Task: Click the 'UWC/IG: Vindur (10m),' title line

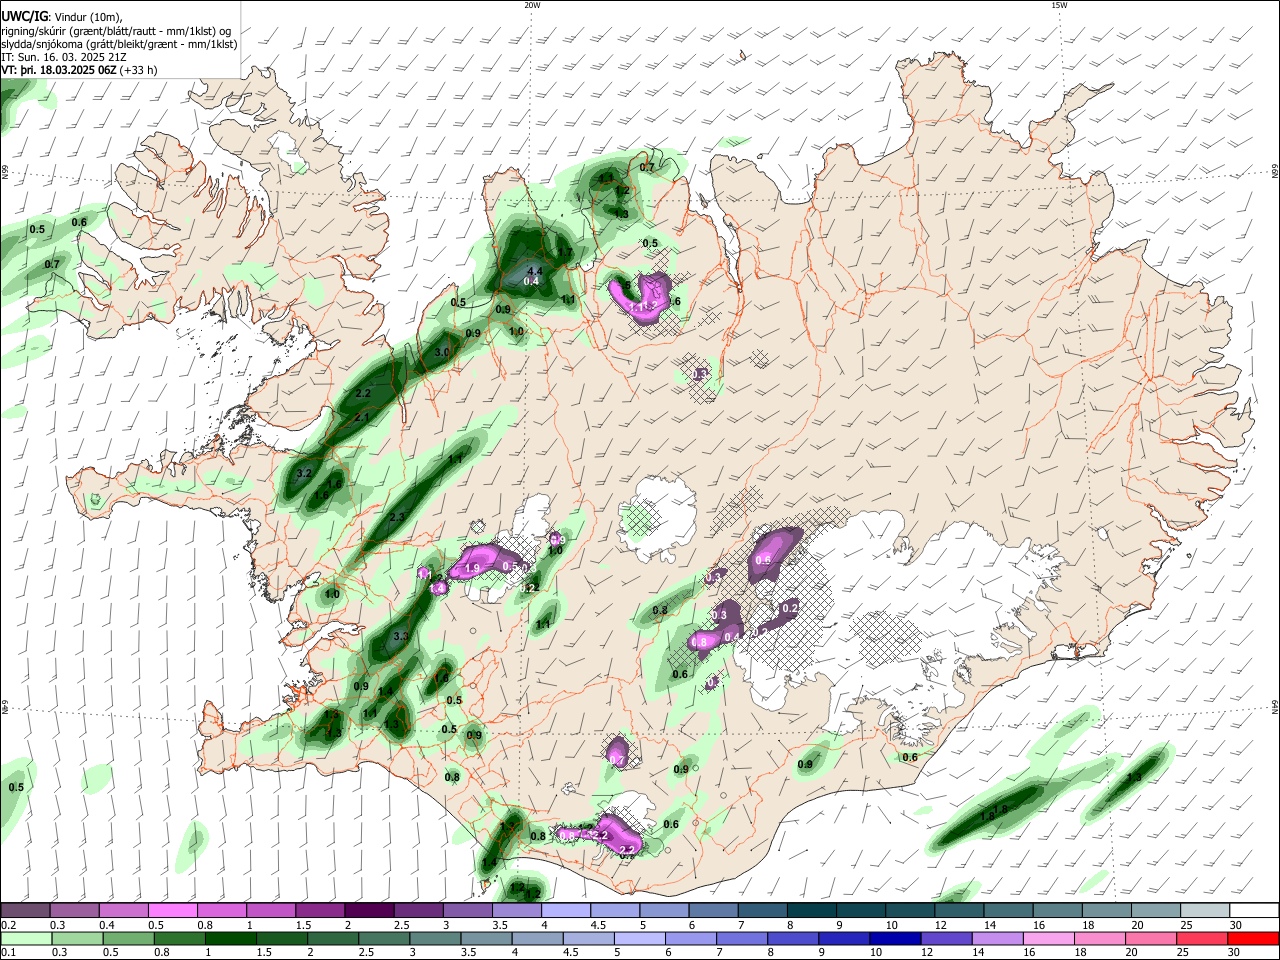Action: pyautogui.click(x=62, y=16)
